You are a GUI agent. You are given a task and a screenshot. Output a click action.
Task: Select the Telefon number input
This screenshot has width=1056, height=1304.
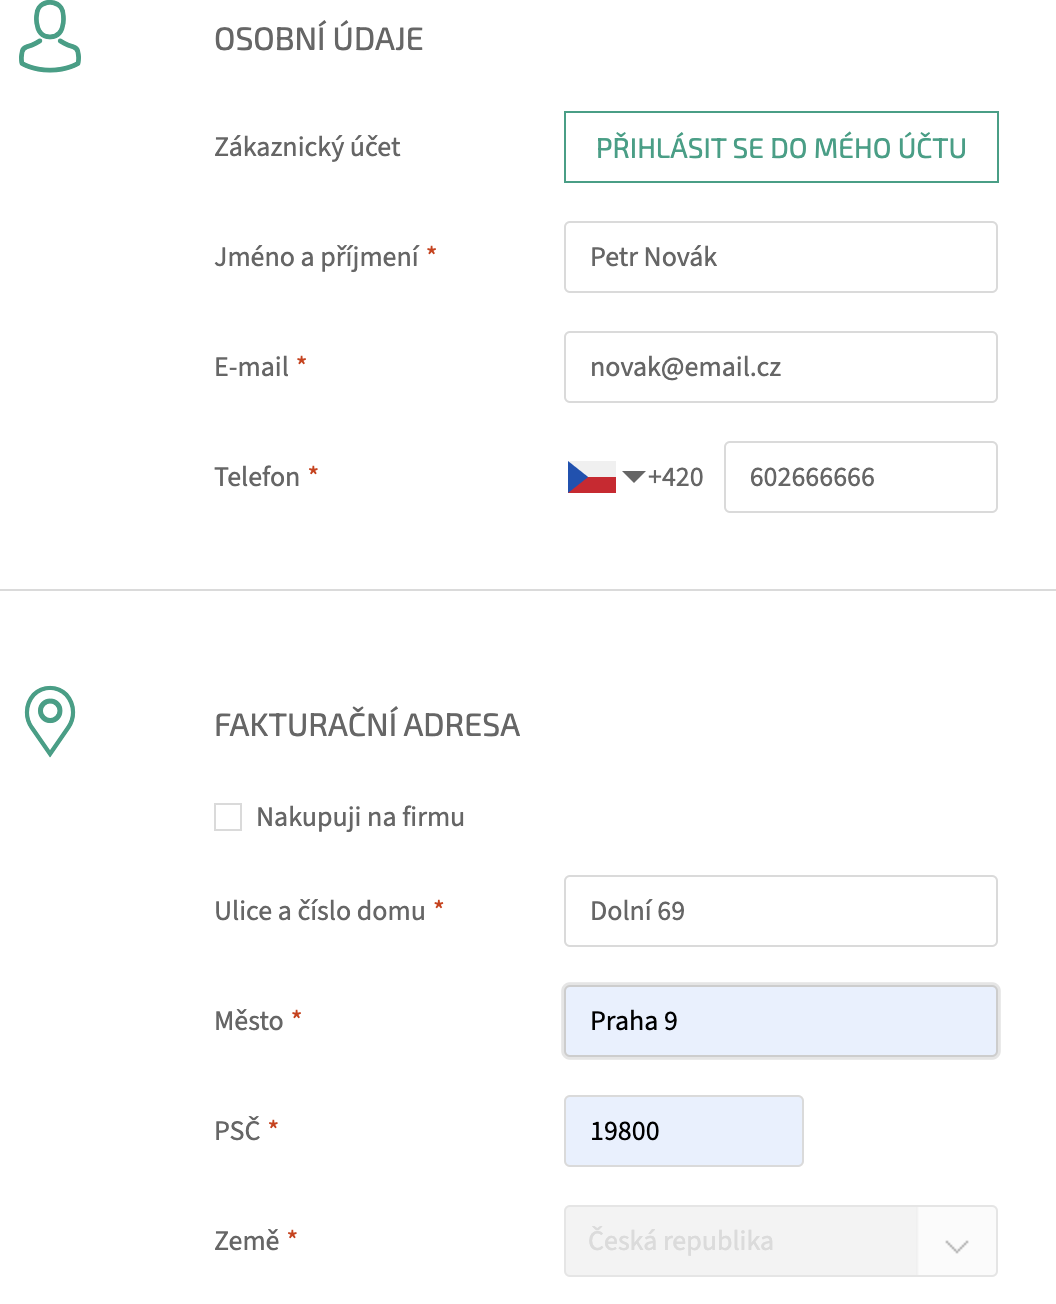tap(860, 477)
